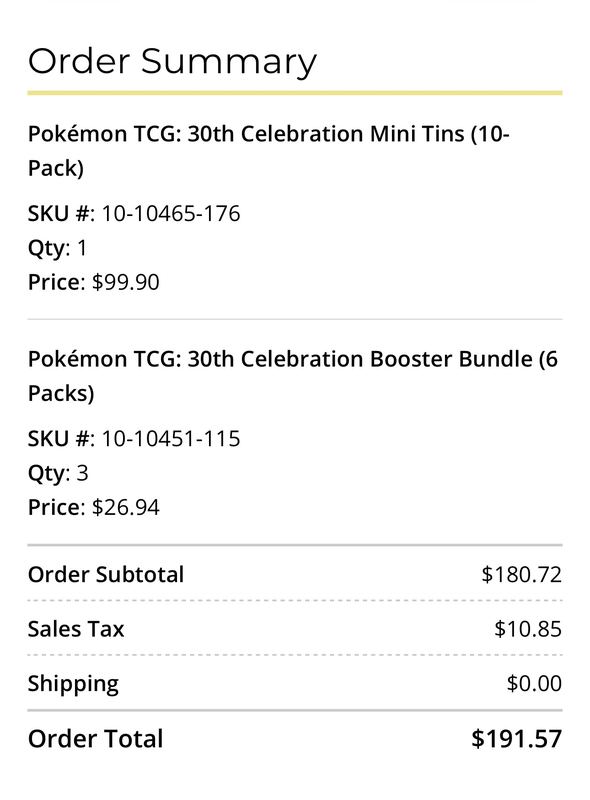Select the $180.72 subtotal amount
590x800 pixels.
point(522,574)
